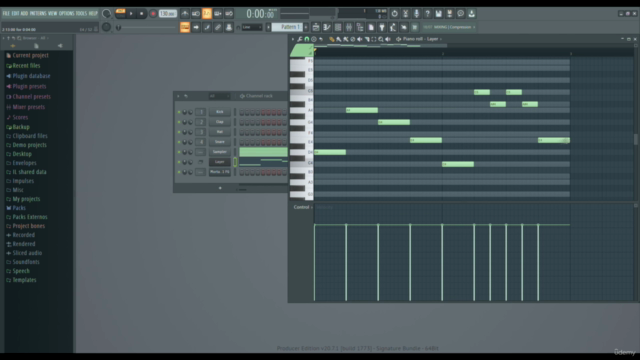Select the piano roll delete tool
The height and width of the screenshot is (360, 640).
coord(353,39)
